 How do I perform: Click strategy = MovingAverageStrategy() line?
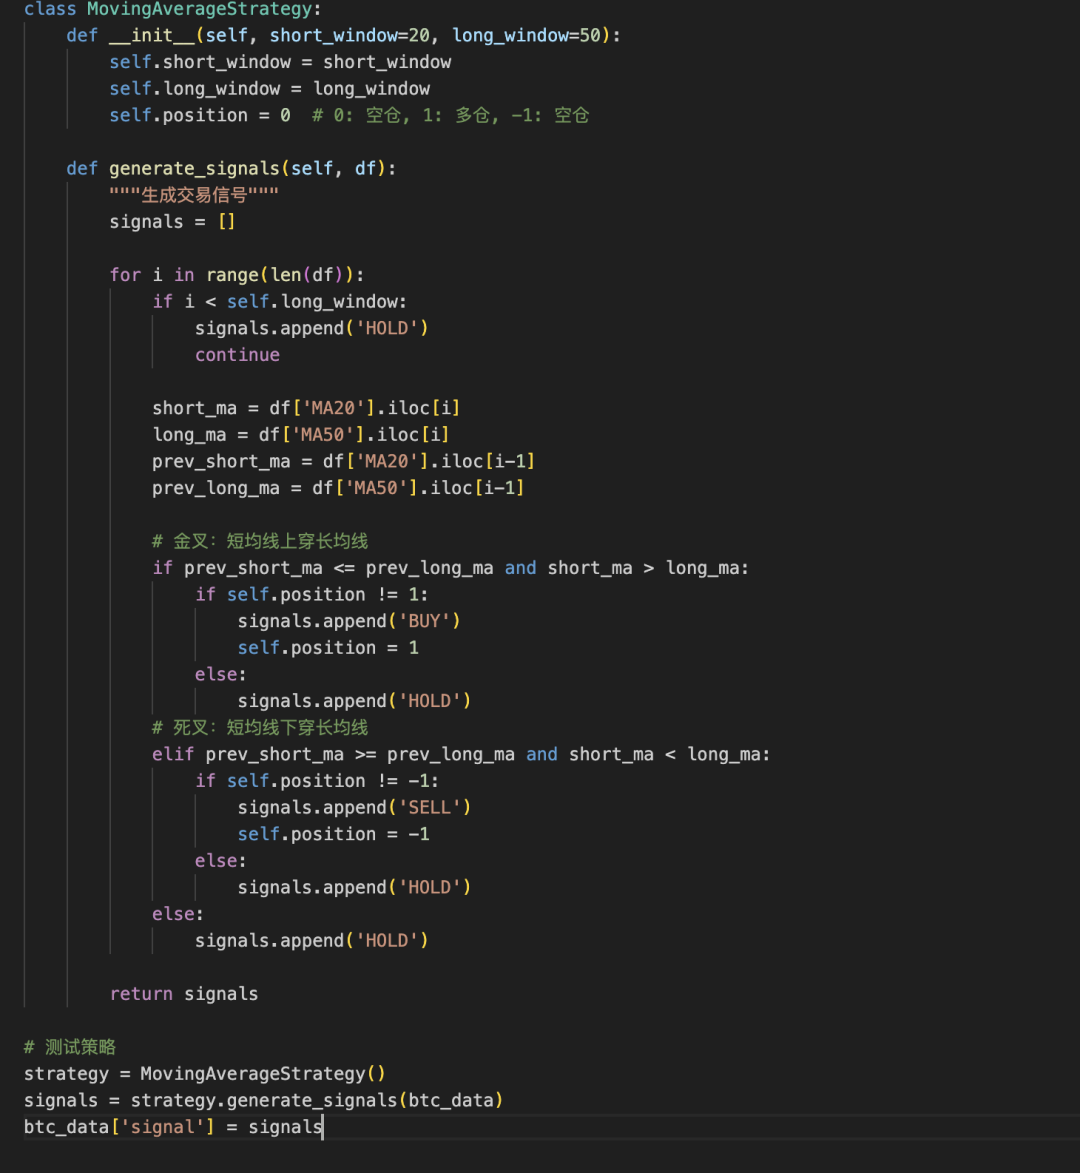coord(205,1074)
